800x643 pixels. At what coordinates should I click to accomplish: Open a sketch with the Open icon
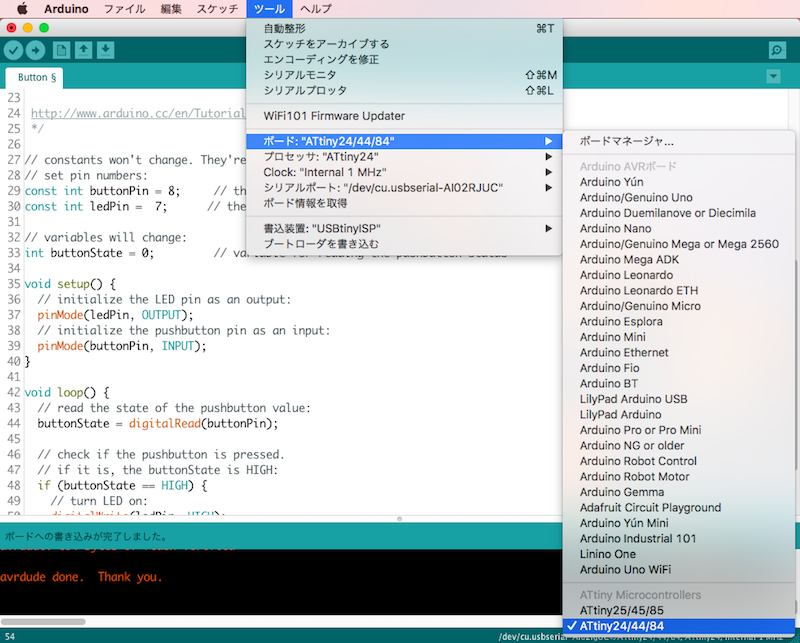pyautogui.click(x=83, y=50)
